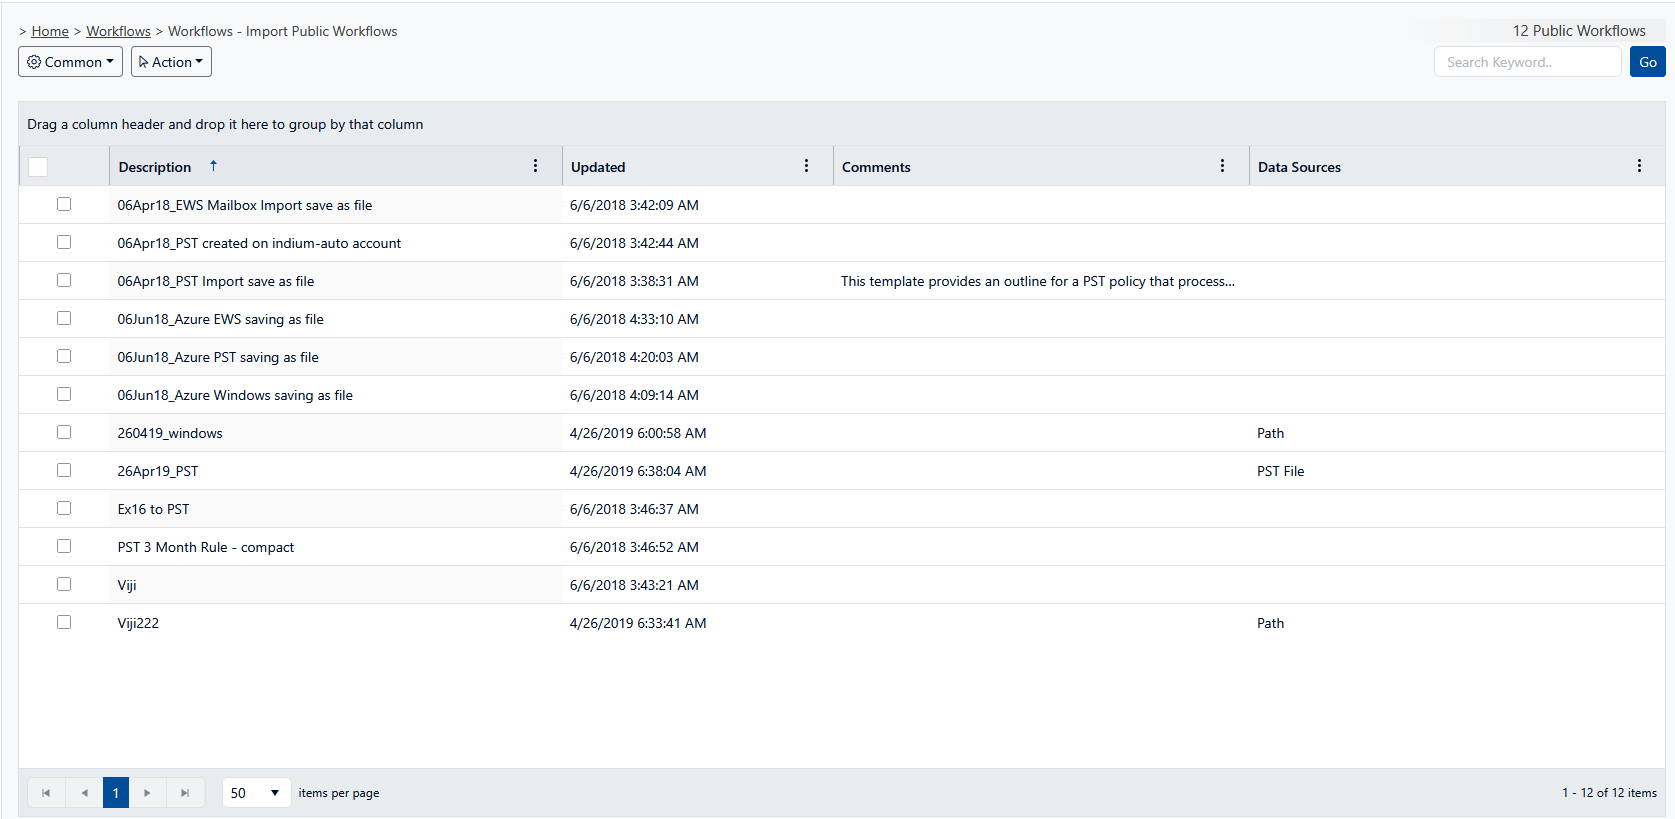
Task: Click the Search Keyword input field
Action: [x=1527, y=62]
